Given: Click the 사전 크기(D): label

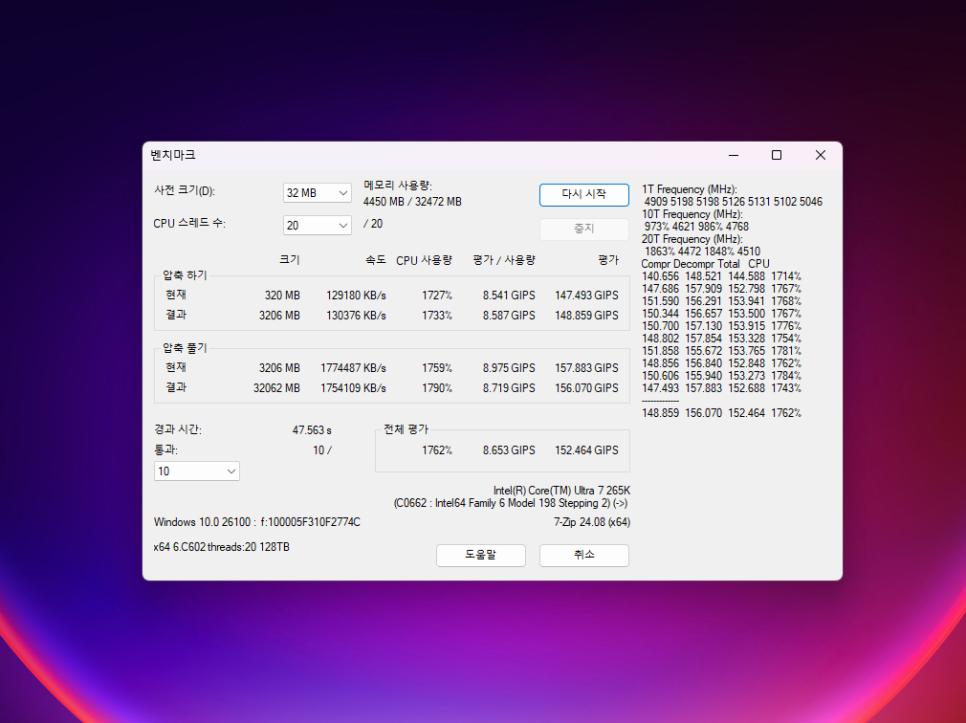Looking at the screenshot, I should click(184, 191).
